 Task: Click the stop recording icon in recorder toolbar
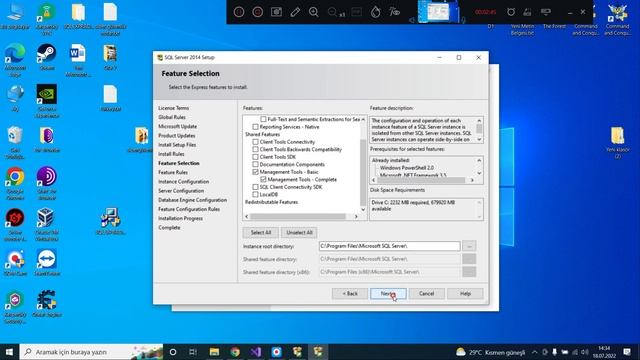point(258,12)
